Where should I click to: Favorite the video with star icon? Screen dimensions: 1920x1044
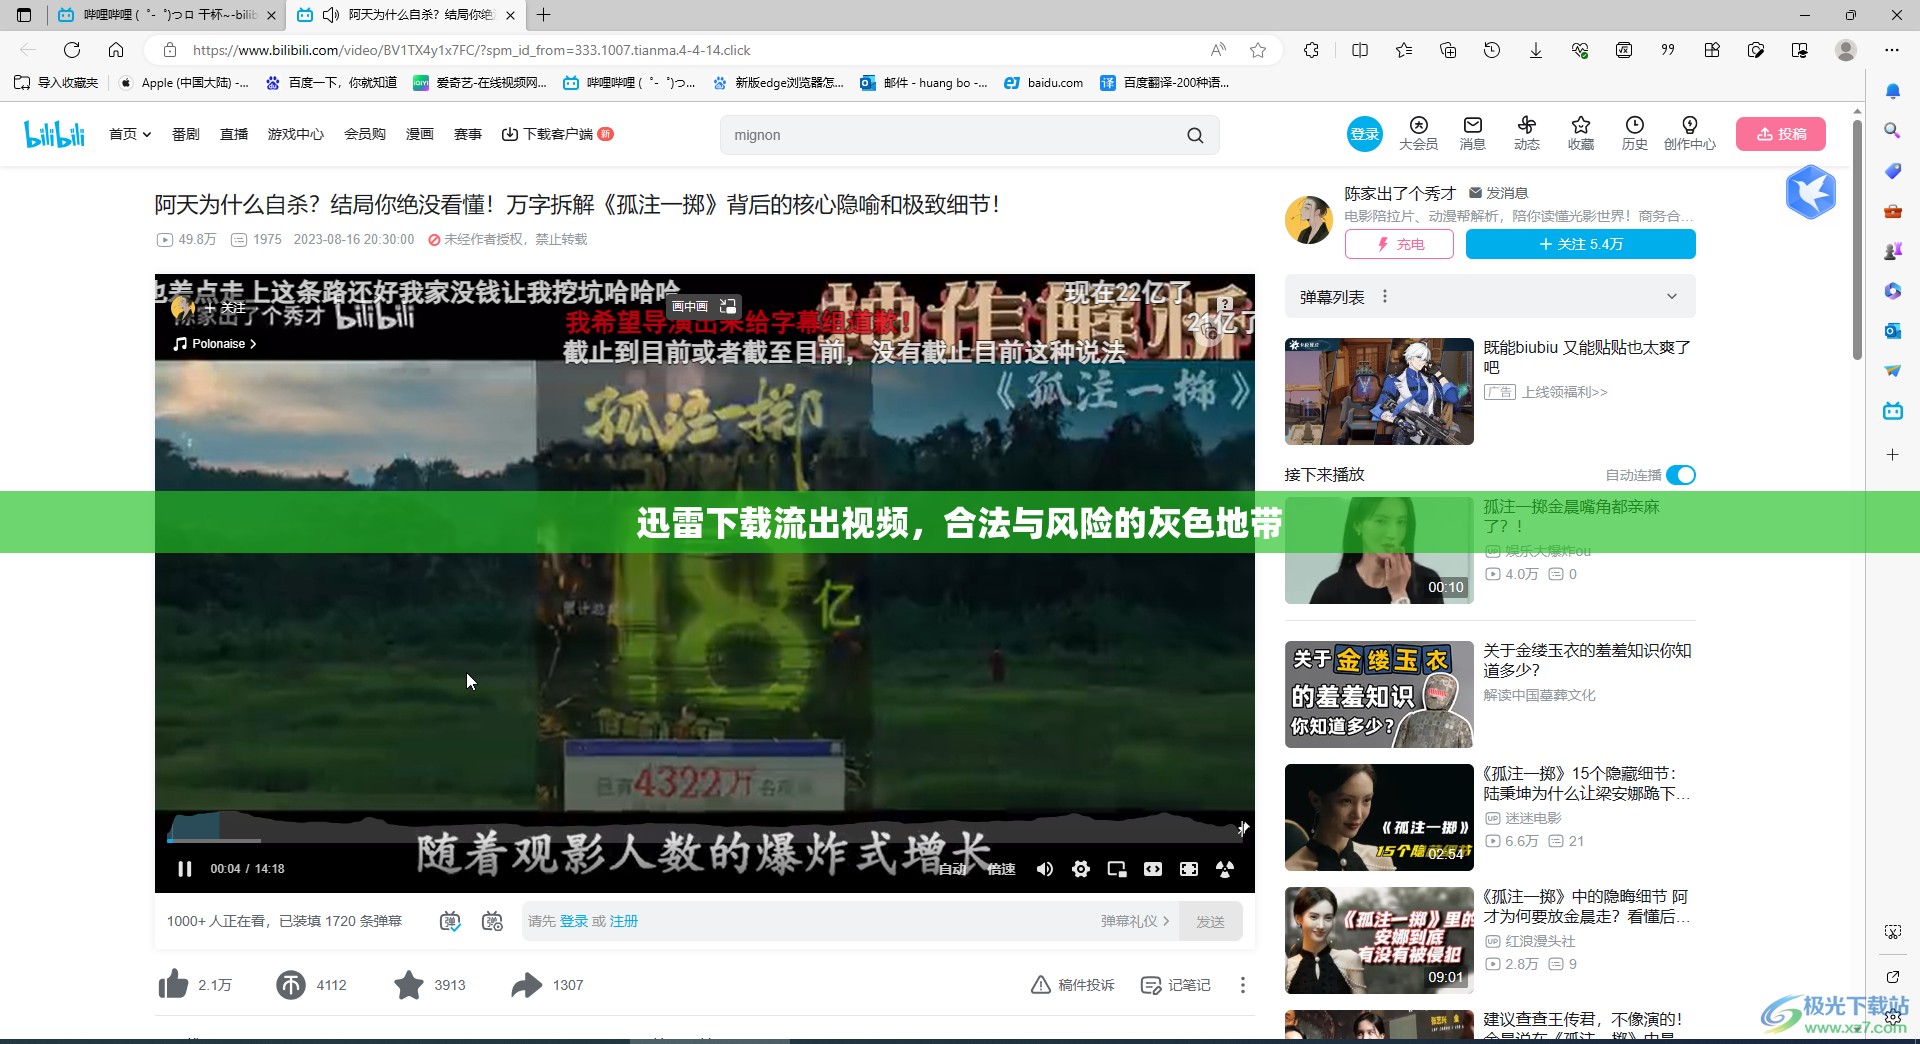[408, 985]
